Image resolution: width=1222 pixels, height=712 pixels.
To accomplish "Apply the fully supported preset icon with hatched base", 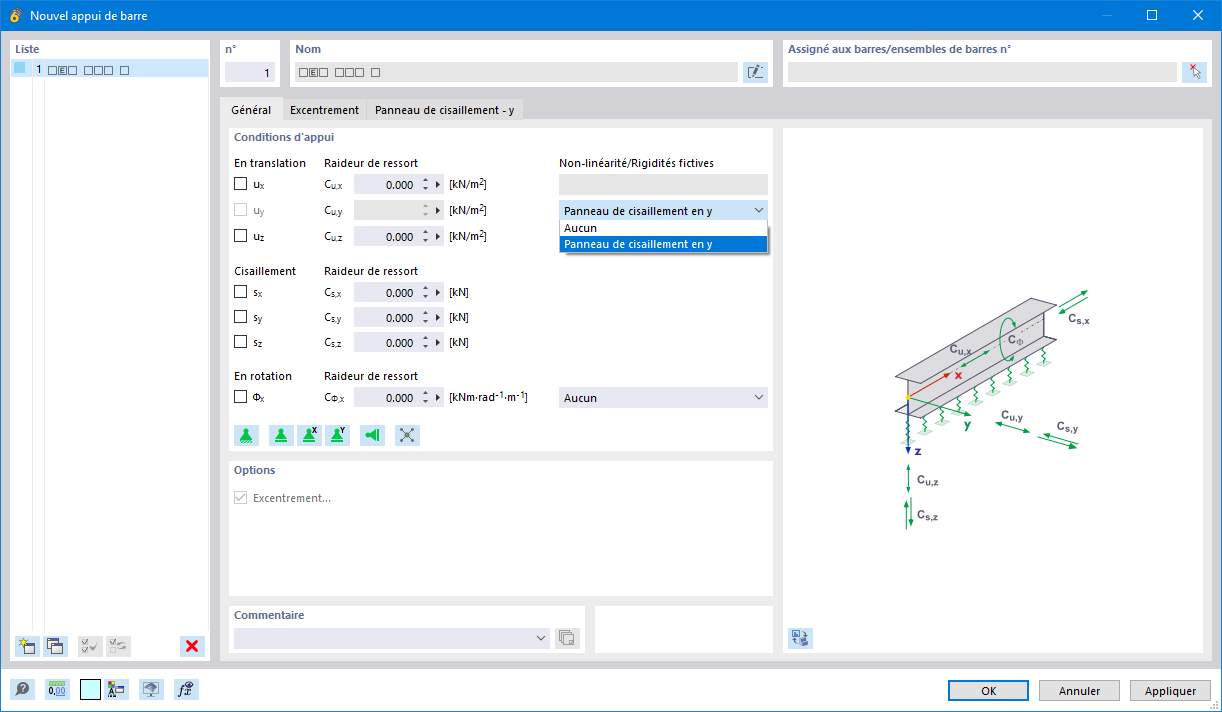I will [246, 435].
